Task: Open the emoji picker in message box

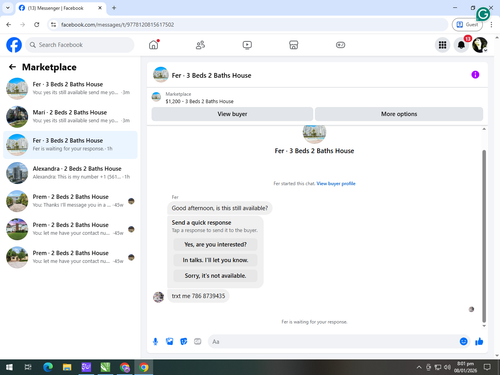Action: coord(463,341)
